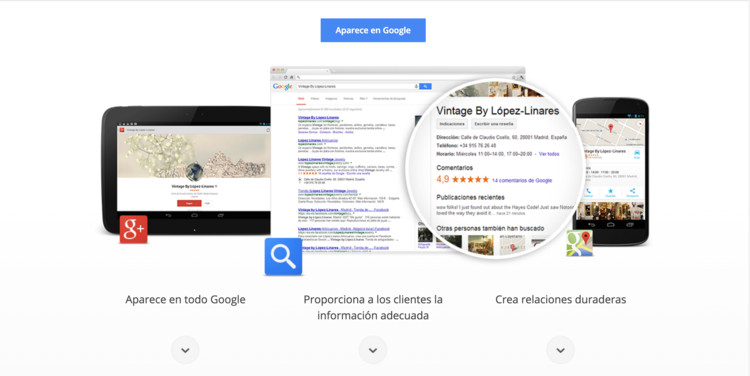Open the Google Maps pin icon
The image size is (750, 376).
(579, 243)
